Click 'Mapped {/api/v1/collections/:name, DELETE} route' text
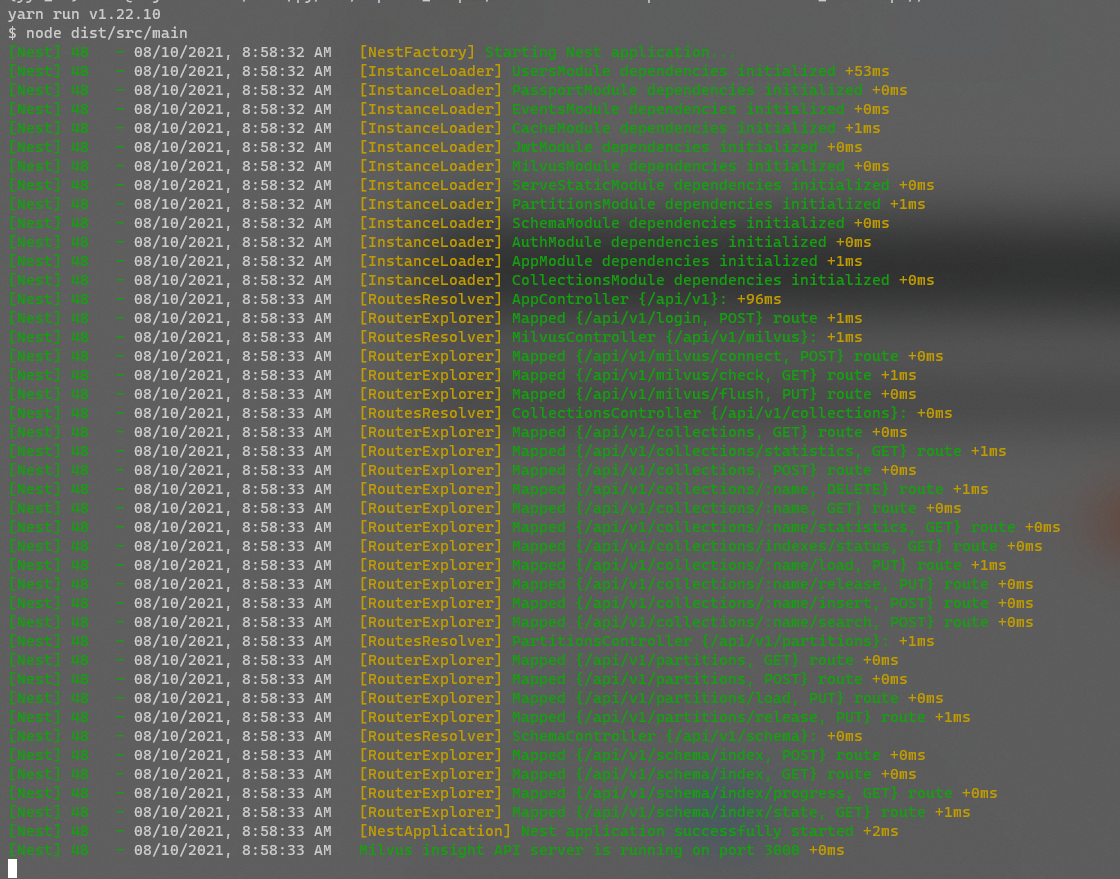This screenshot has height=879, width=1120. pos(727,489)
